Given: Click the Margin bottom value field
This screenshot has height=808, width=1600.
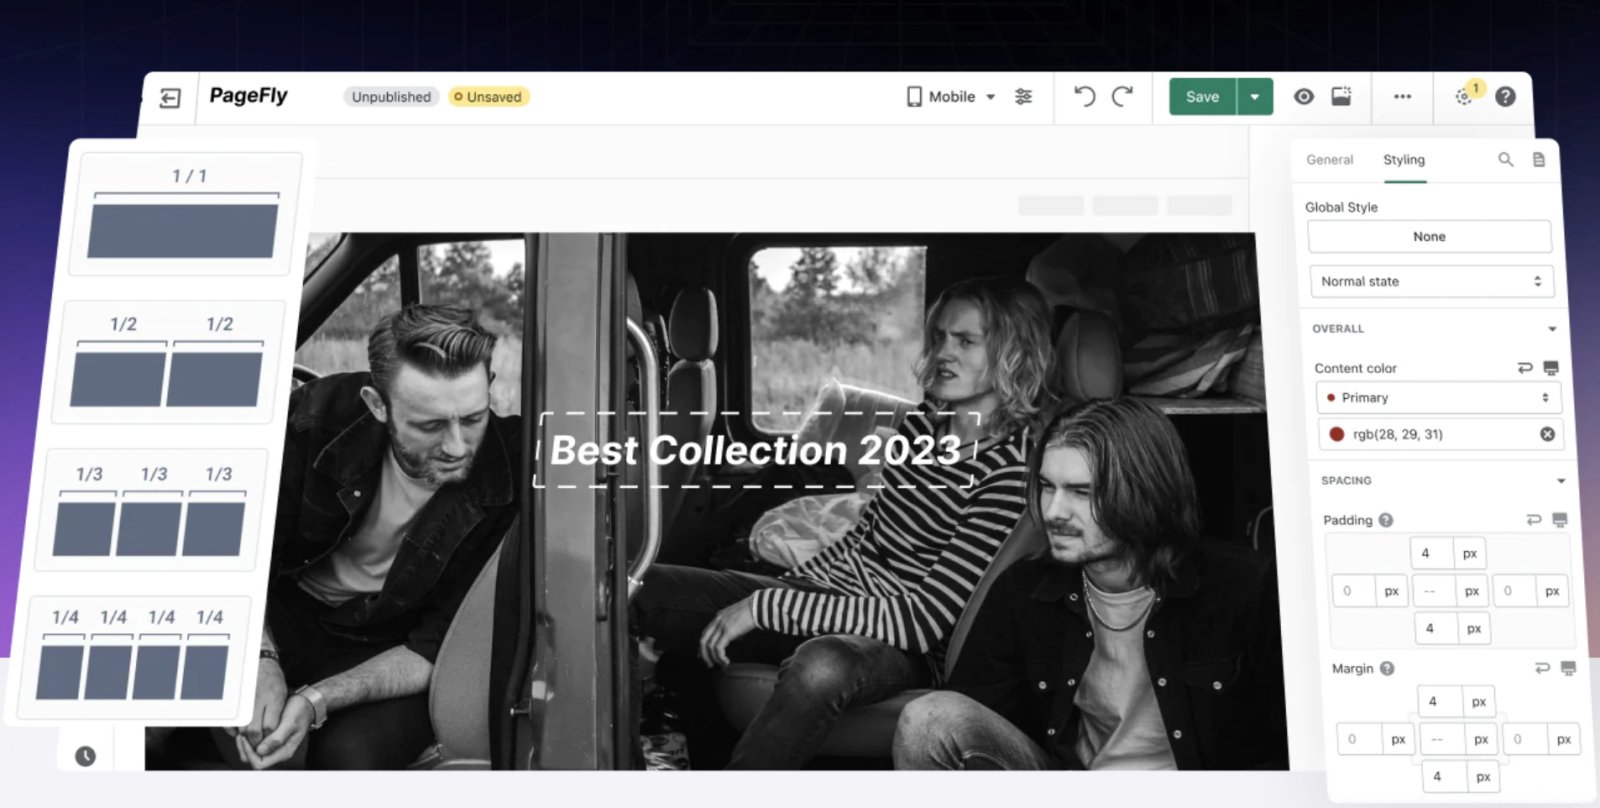Looking at the screenshot, I should tap(1444, 777).
